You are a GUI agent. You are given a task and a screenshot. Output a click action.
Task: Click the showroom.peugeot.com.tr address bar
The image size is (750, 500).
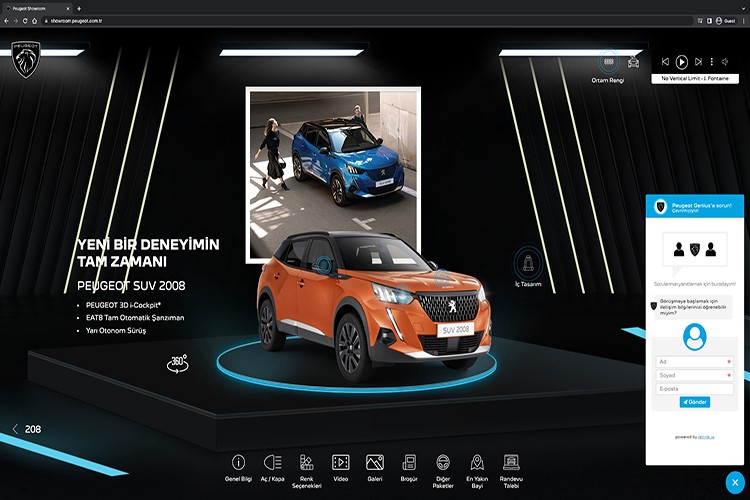point(367,21)
